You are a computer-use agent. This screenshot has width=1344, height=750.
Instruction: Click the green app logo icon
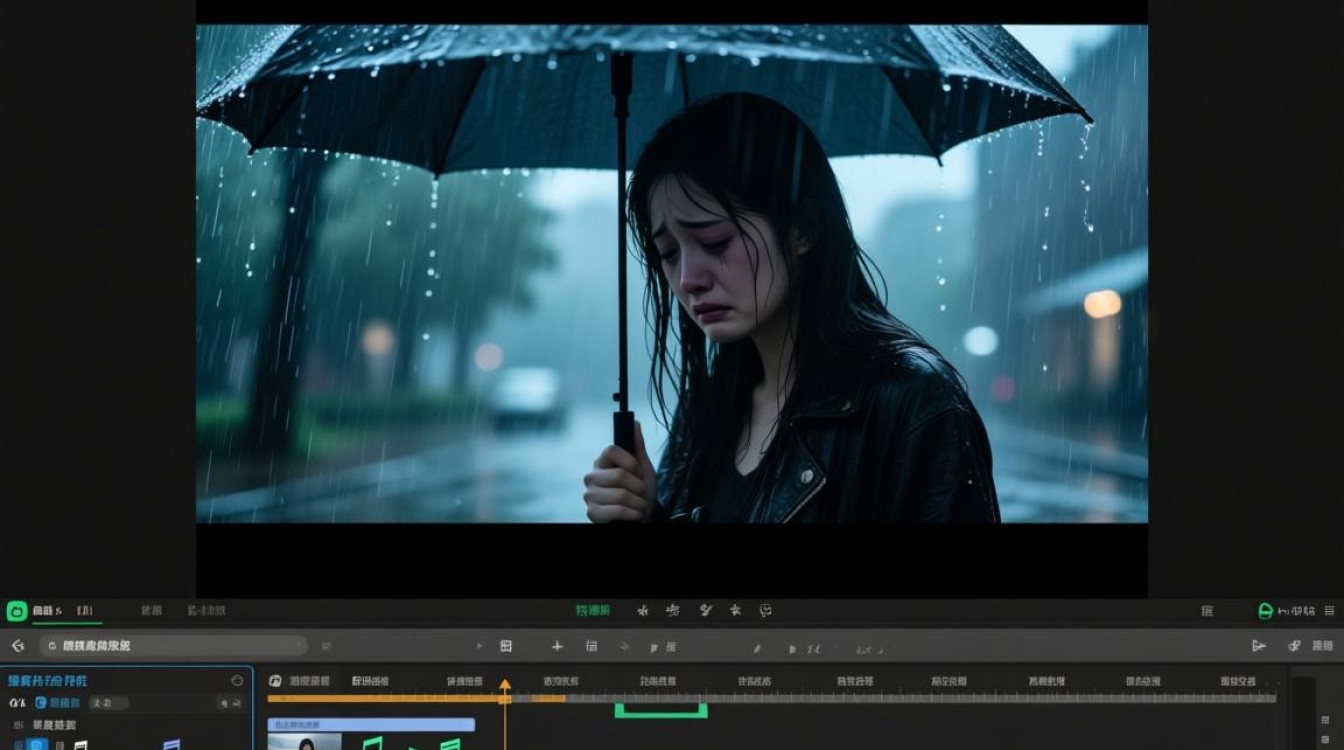point(16,611)
